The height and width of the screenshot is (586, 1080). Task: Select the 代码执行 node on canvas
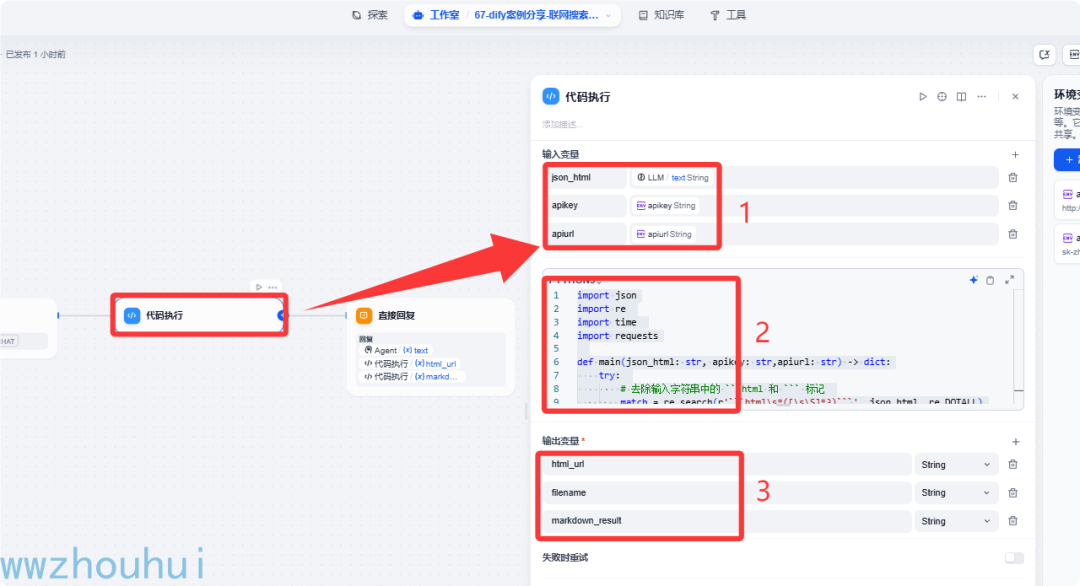(x=199, y=315)
